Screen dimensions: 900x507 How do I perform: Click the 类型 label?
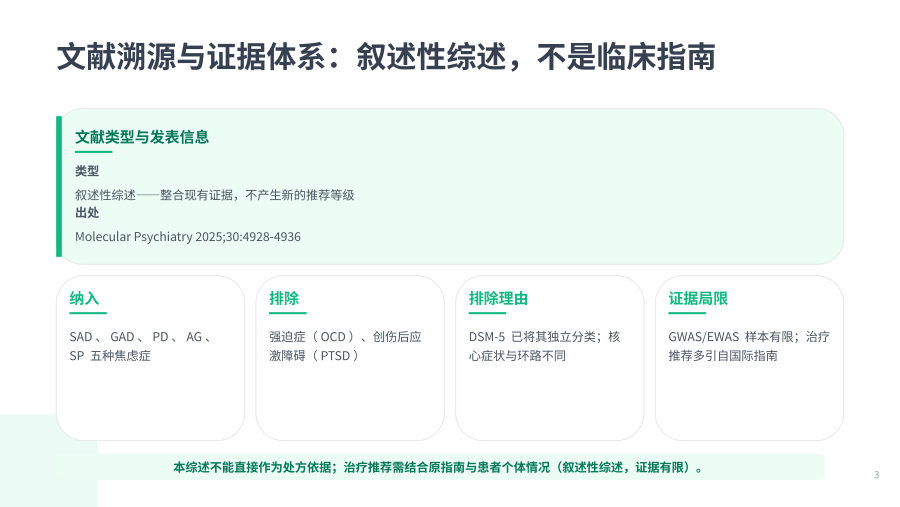coord(87,171)
